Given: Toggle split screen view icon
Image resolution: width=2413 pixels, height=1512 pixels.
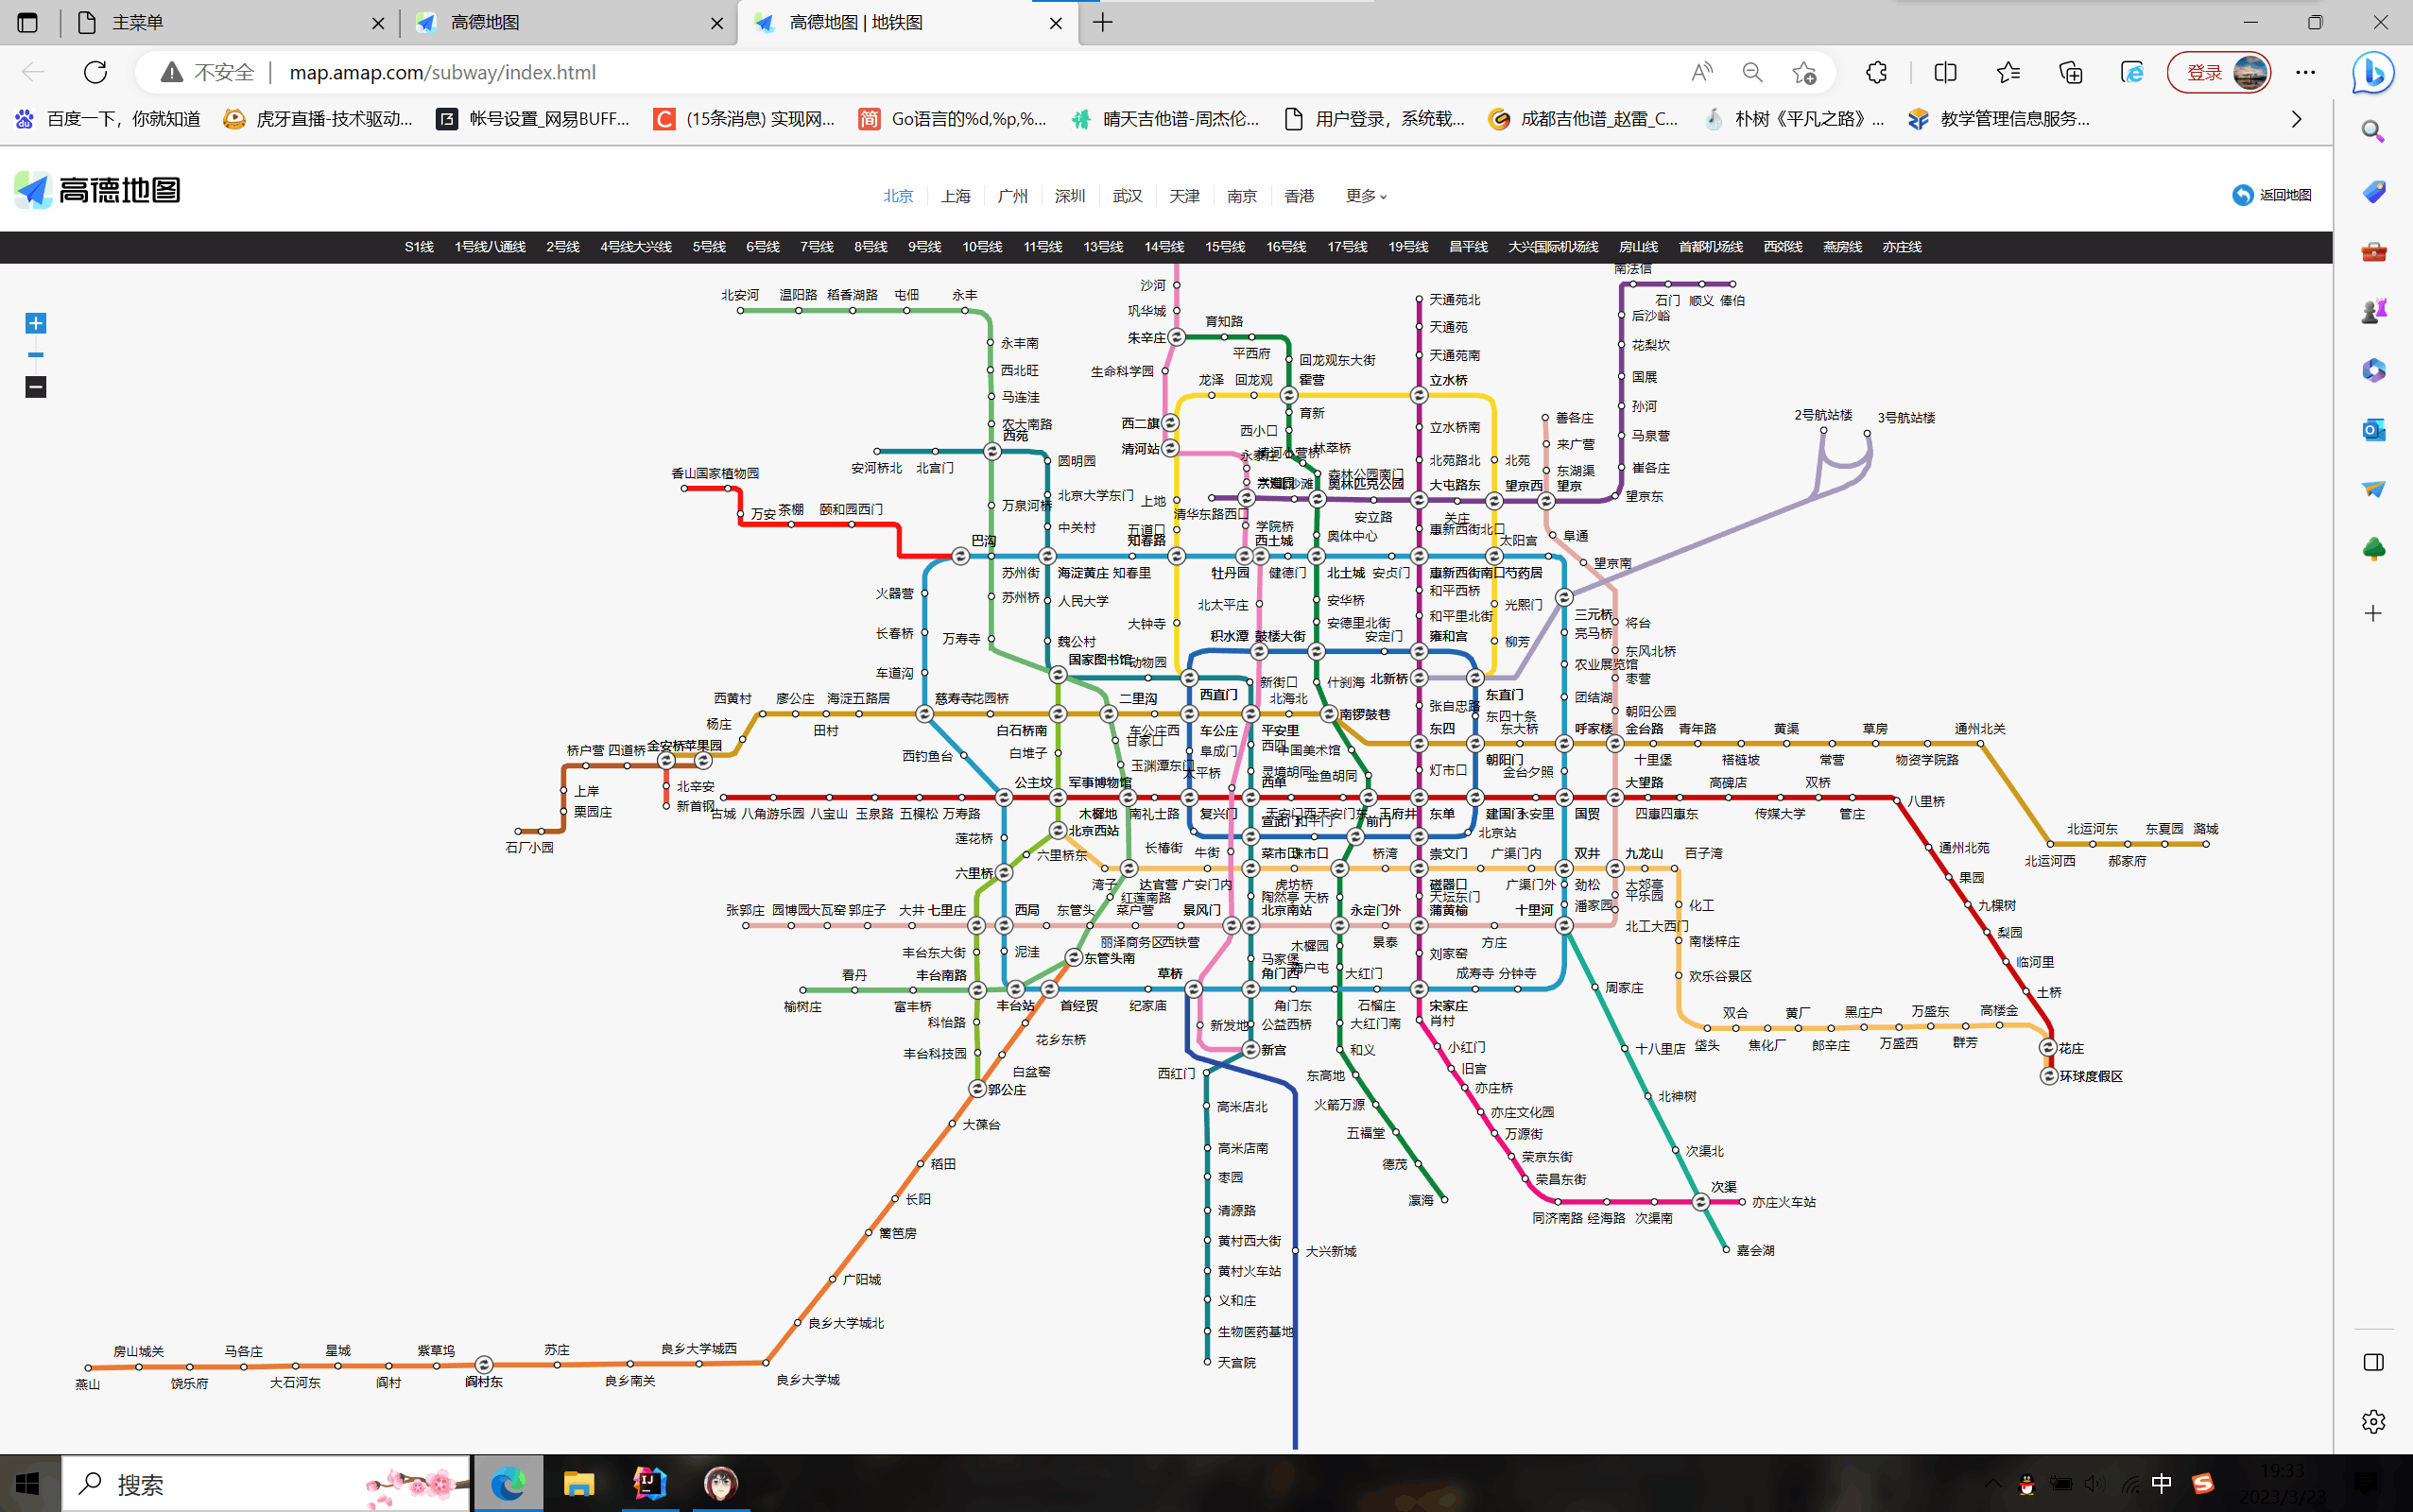Looking at the screenshot, I should coord(1945,72).
